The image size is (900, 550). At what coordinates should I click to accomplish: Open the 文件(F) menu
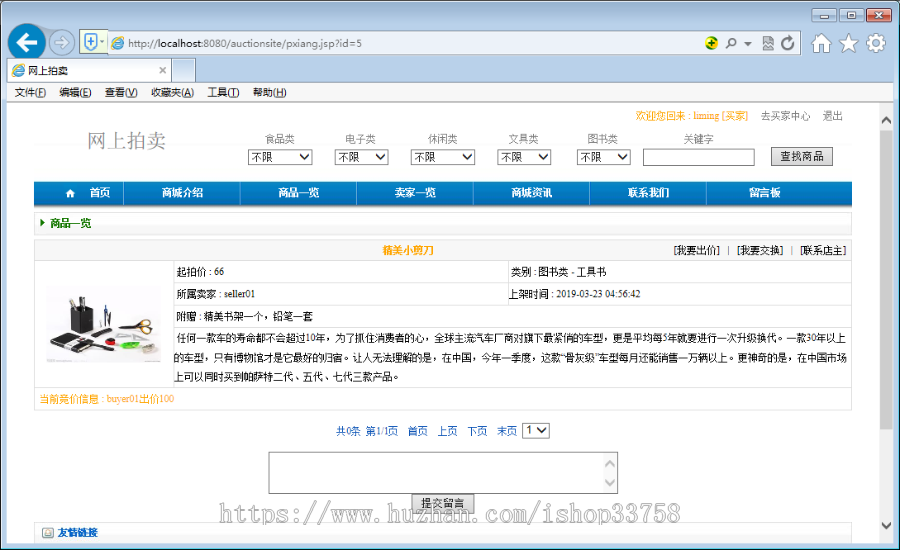30,92
